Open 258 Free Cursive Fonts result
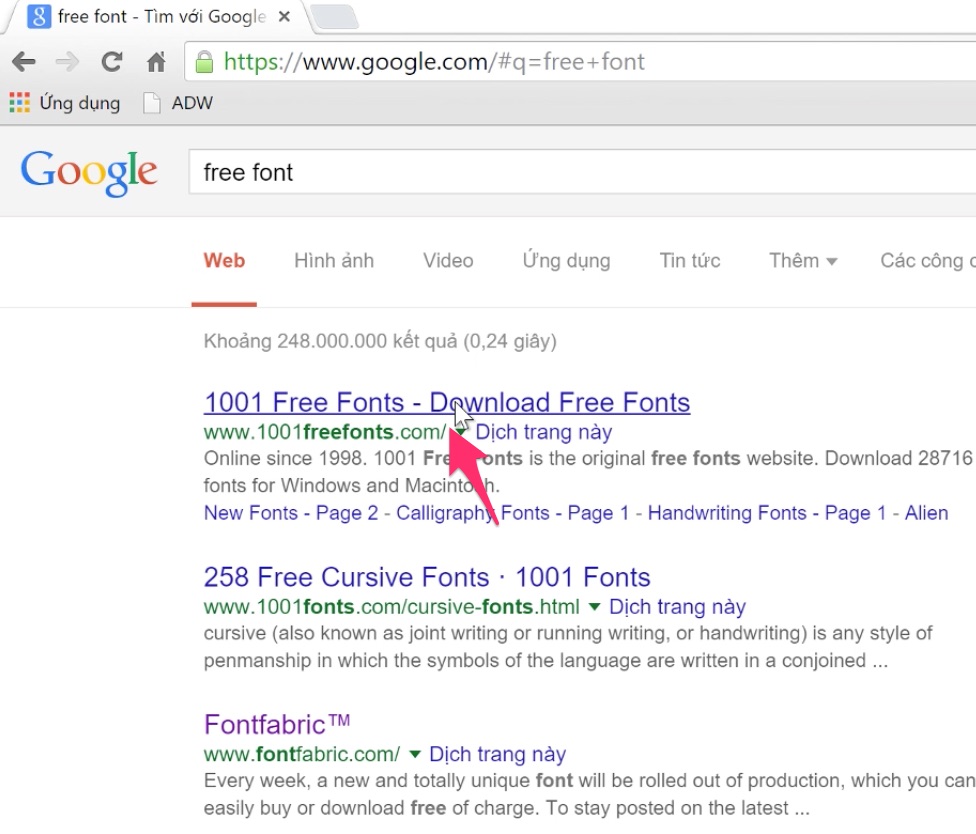The image size is (976, 834). pos(427,577)
